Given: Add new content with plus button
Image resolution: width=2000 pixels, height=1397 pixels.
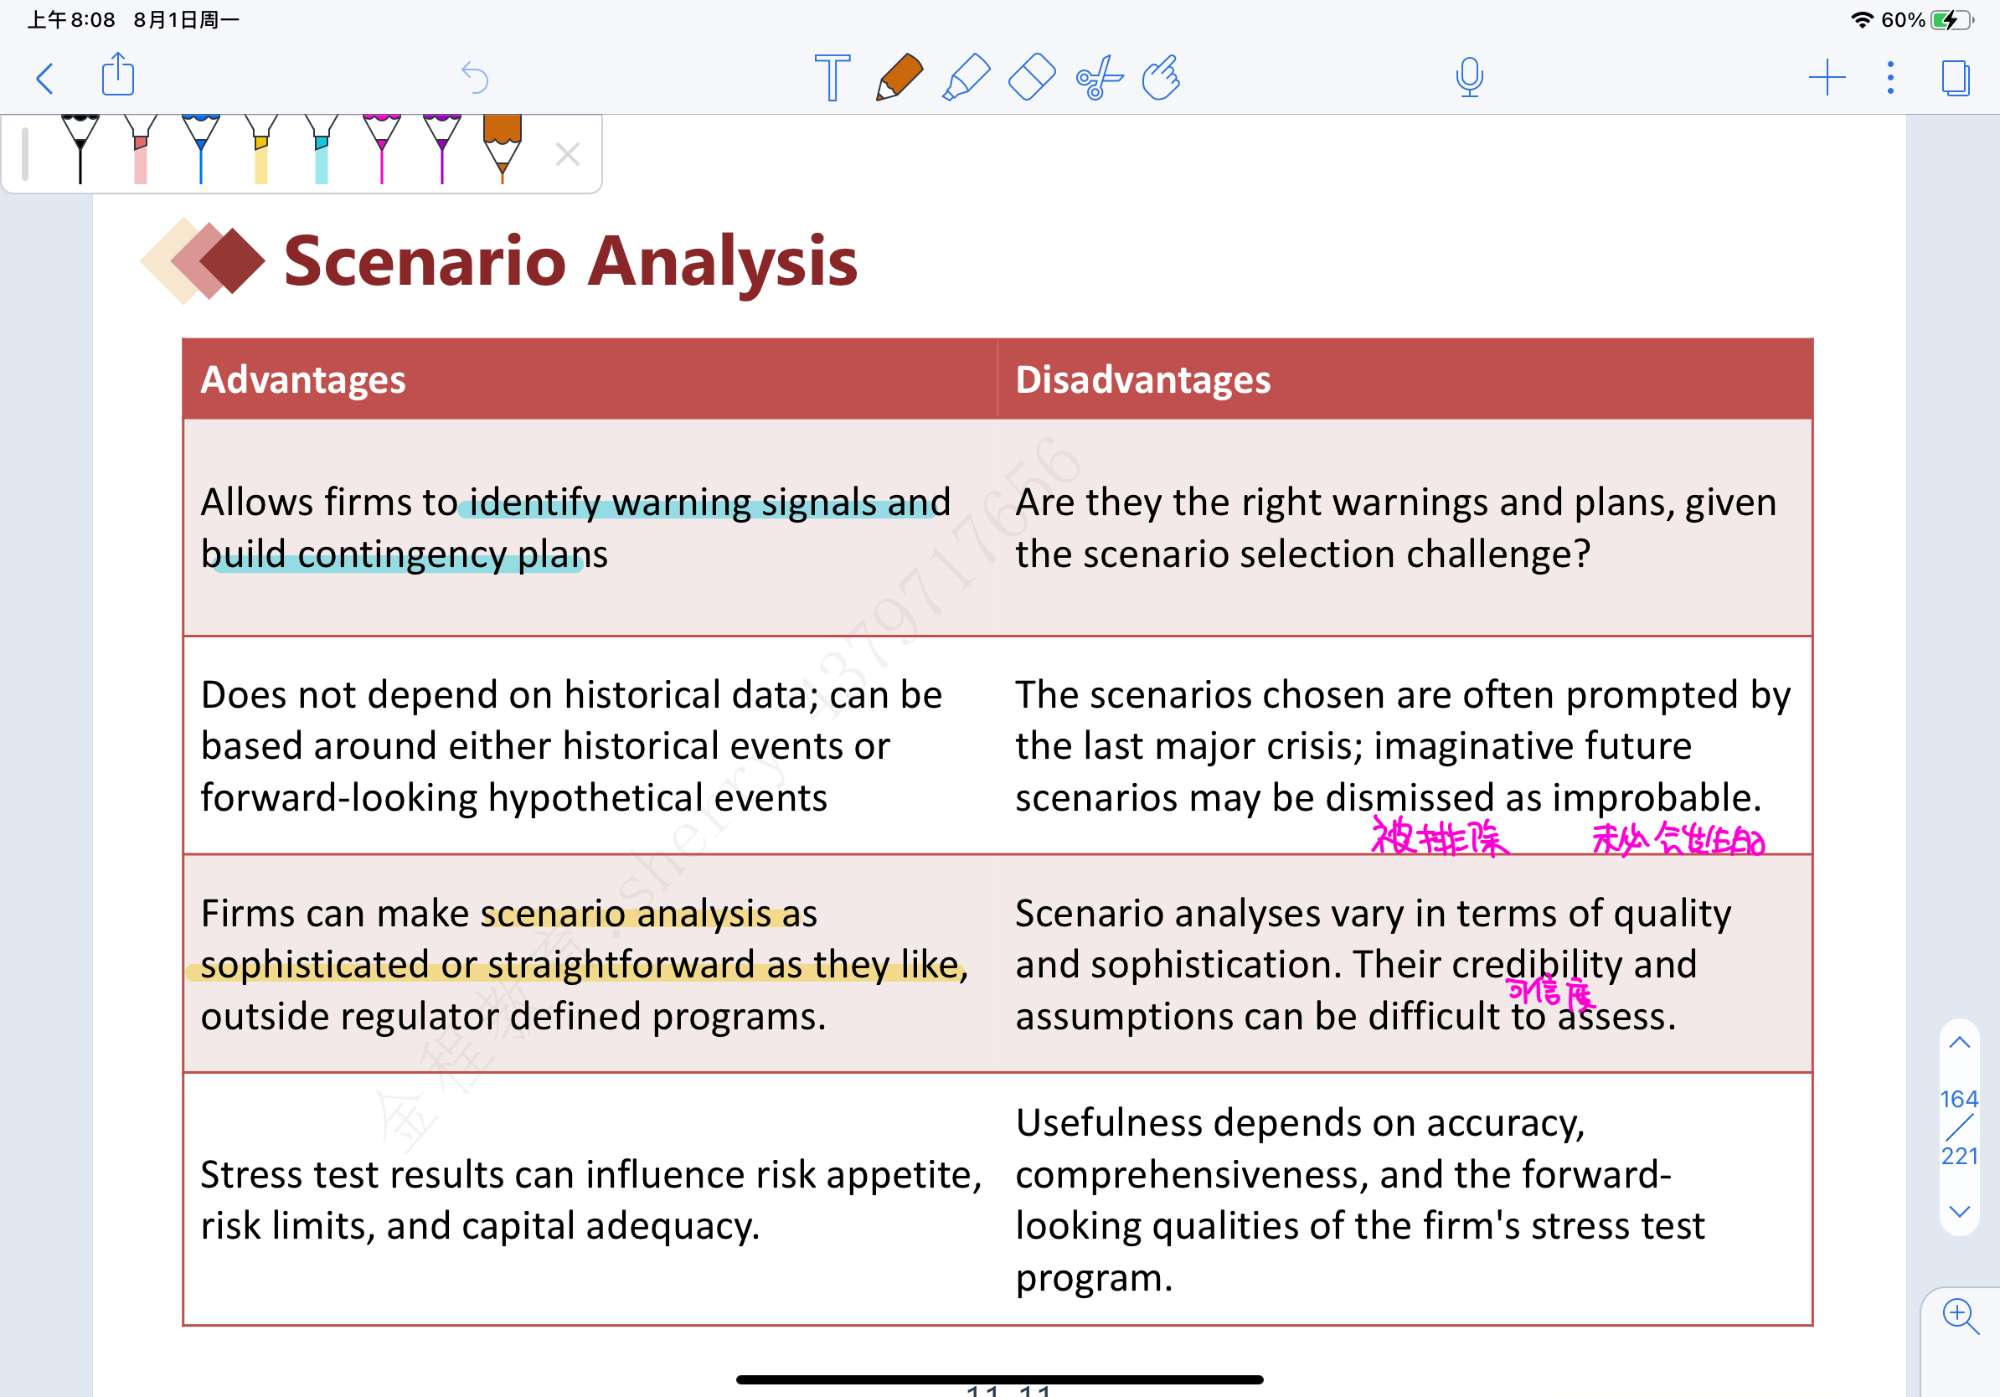Looking at the screenshot, I should pos(1826,77).
